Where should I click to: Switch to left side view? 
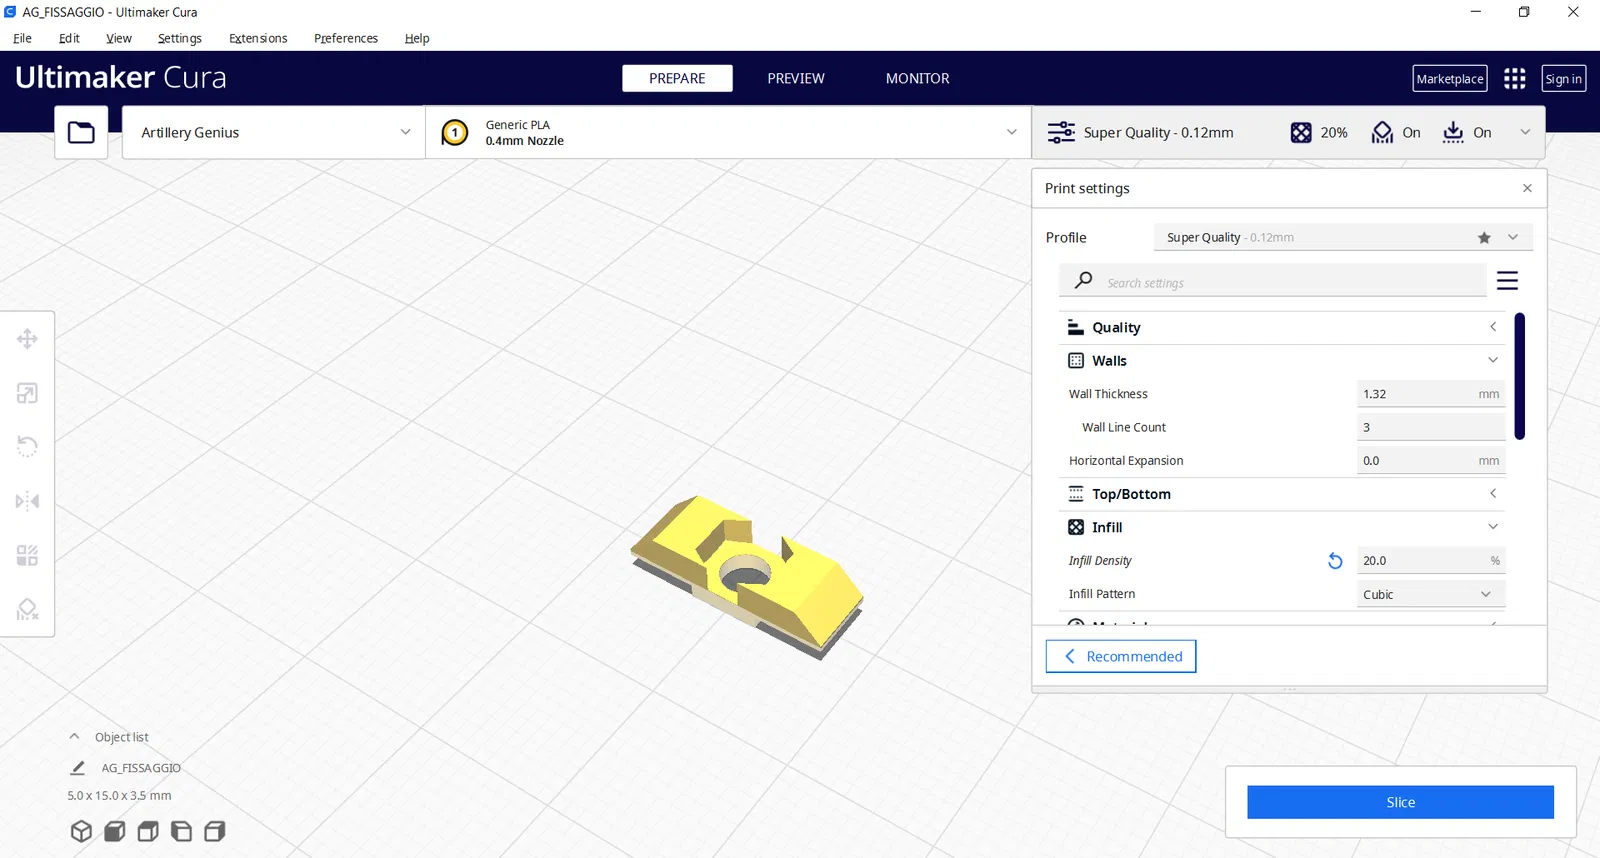tap(181, 831)
